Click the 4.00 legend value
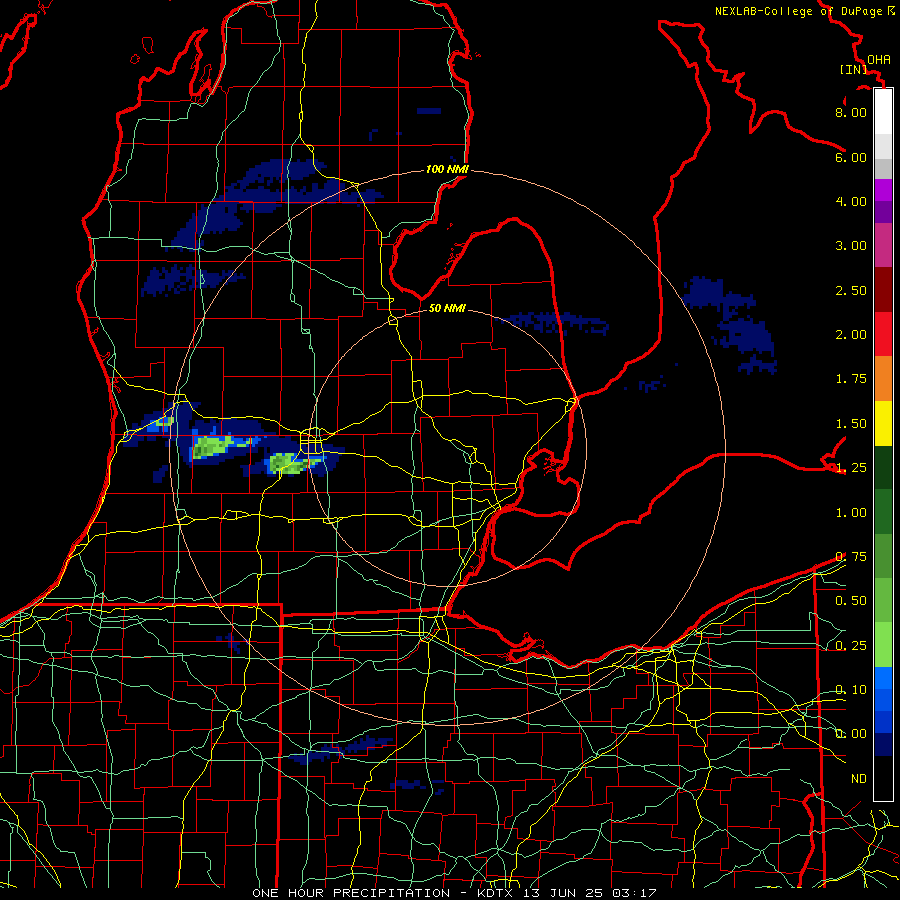 pos(851,201)
